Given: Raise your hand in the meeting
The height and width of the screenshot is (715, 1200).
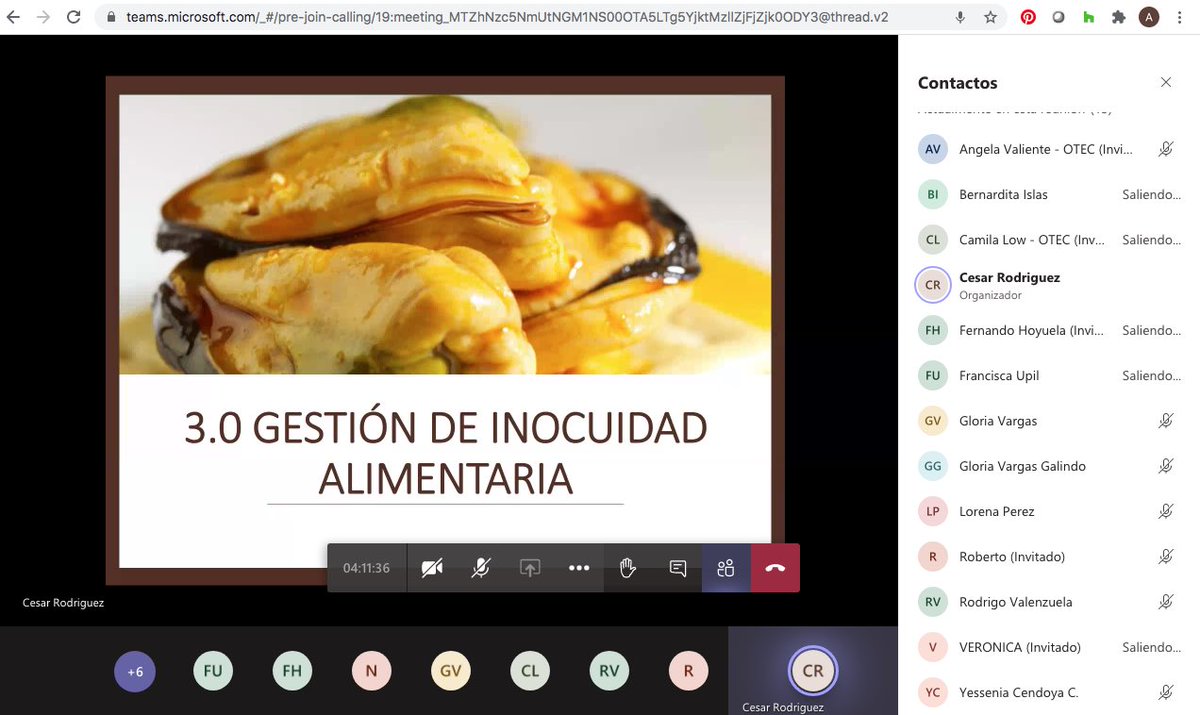Looking at the screenshot, I should coord(628,568).
